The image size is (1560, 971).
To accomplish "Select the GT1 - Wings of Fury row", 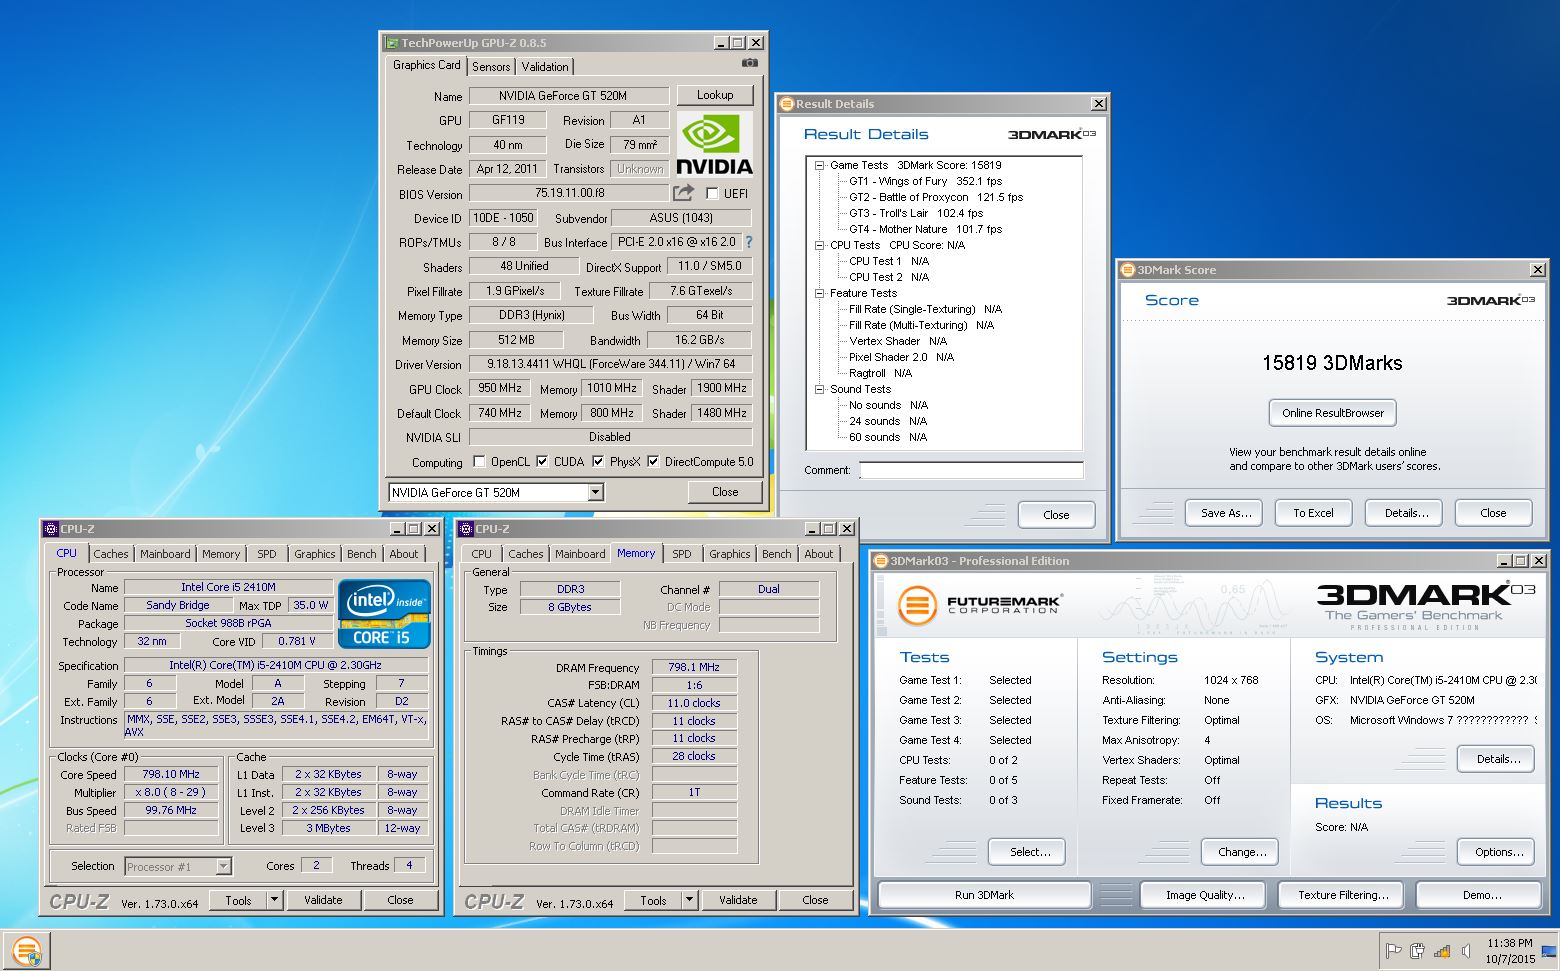I will pyautogui.click(x=925, y=181).
